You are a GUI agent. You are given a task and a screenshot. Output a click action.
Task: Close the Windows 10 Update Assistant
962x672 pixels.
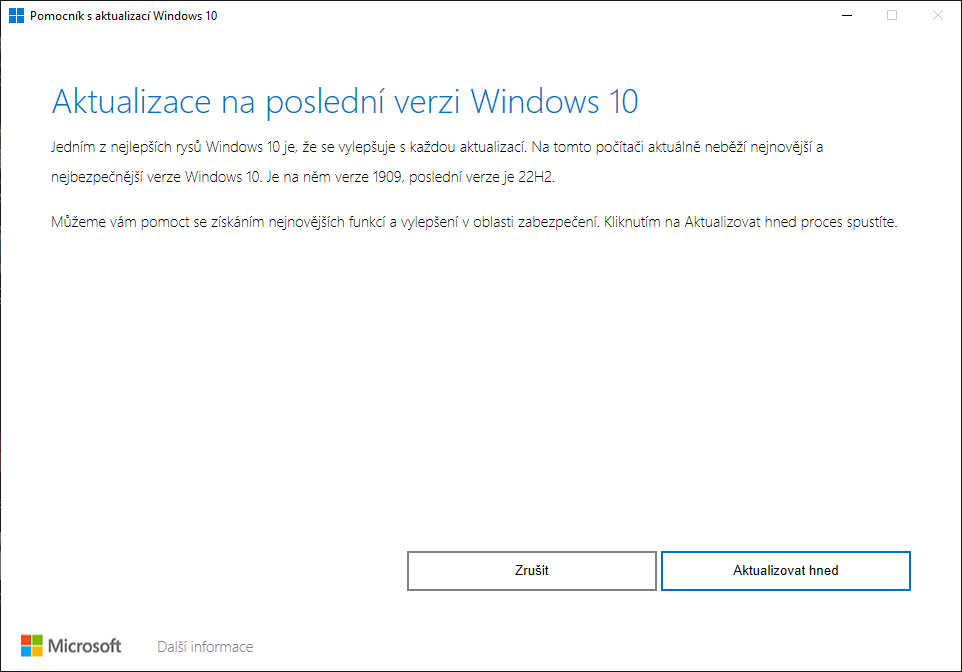pyautogui.click(x=938, y=15)
